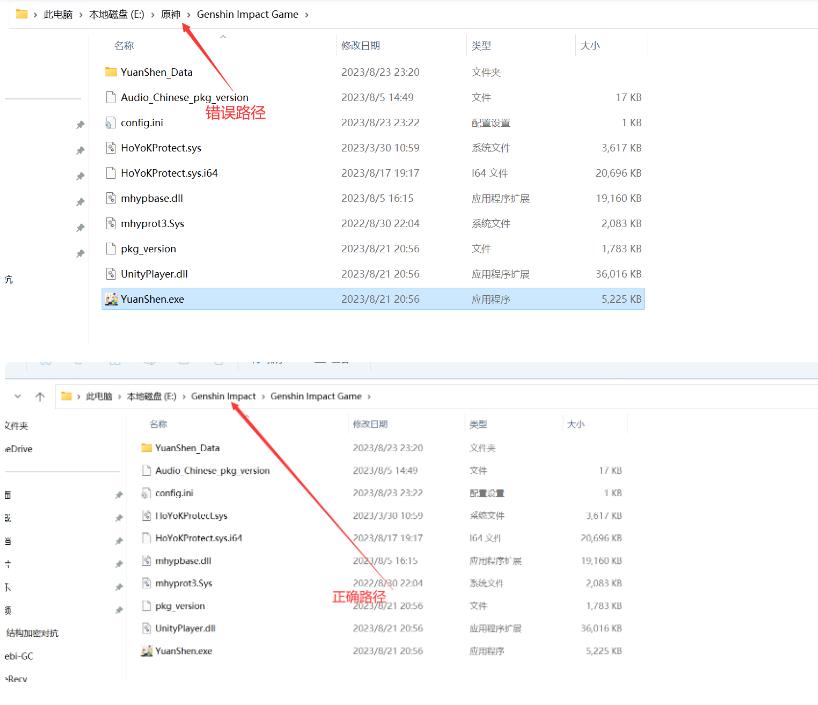Screen dimensions: 818x705
Task: Click 配置设置 type cell in top window
Action: (490, 123)
